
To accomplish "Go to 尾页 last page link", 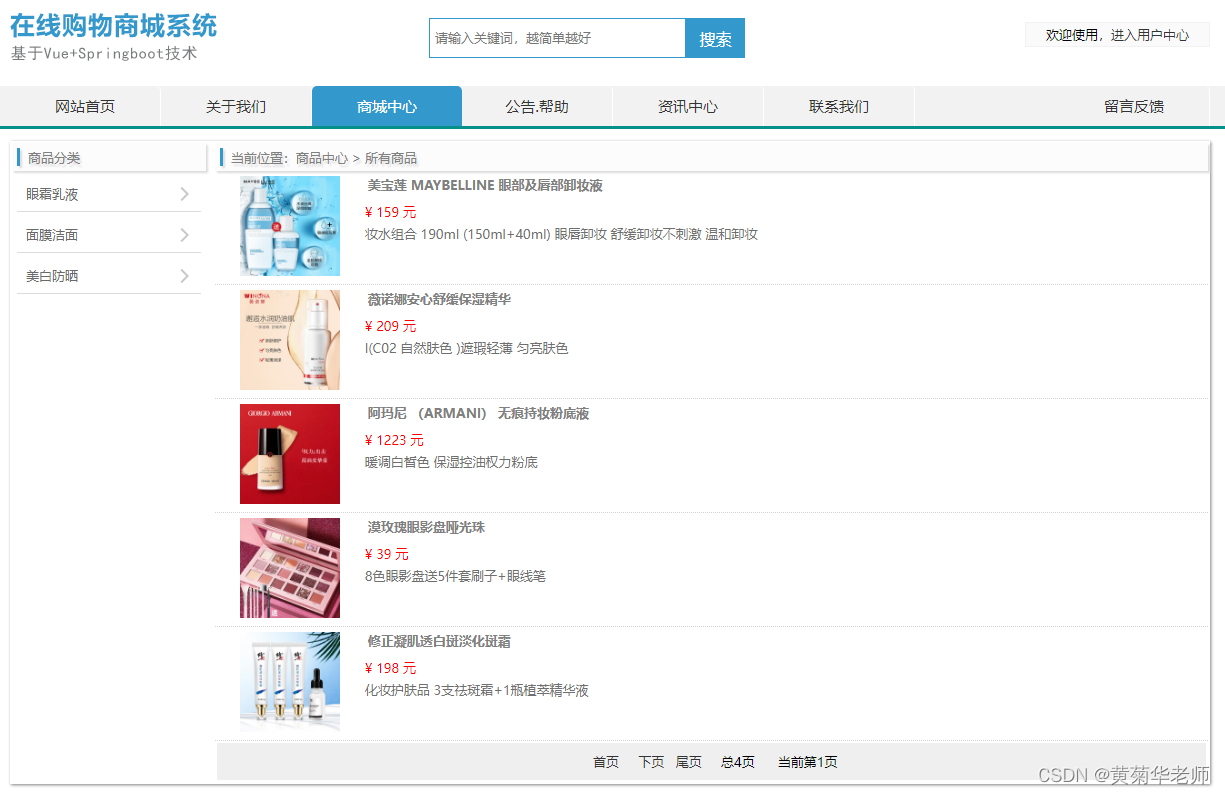I will [689, 762].
